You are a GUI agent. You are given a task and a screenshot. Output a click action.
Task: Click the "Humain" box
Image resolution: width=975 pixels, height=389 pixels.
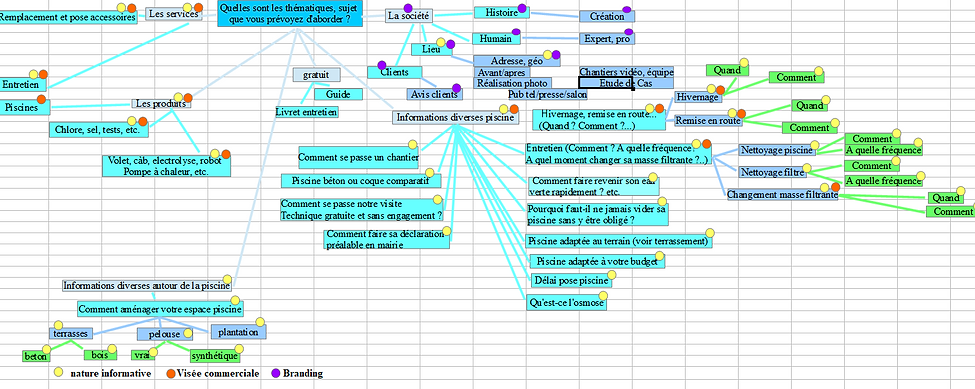[495, 39]
